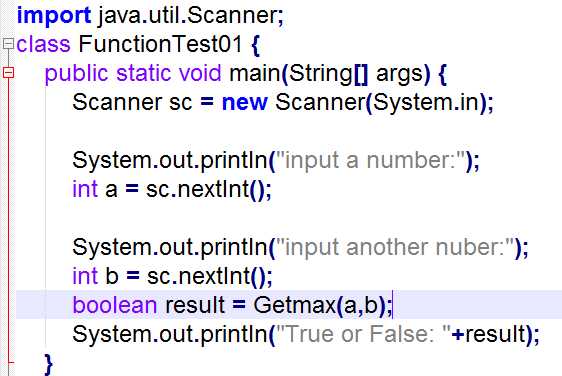Image resolution: width=562 pixels, height=376 pixels.
Task: Click the closing brace of main method
Action: [x=48, y=364]
